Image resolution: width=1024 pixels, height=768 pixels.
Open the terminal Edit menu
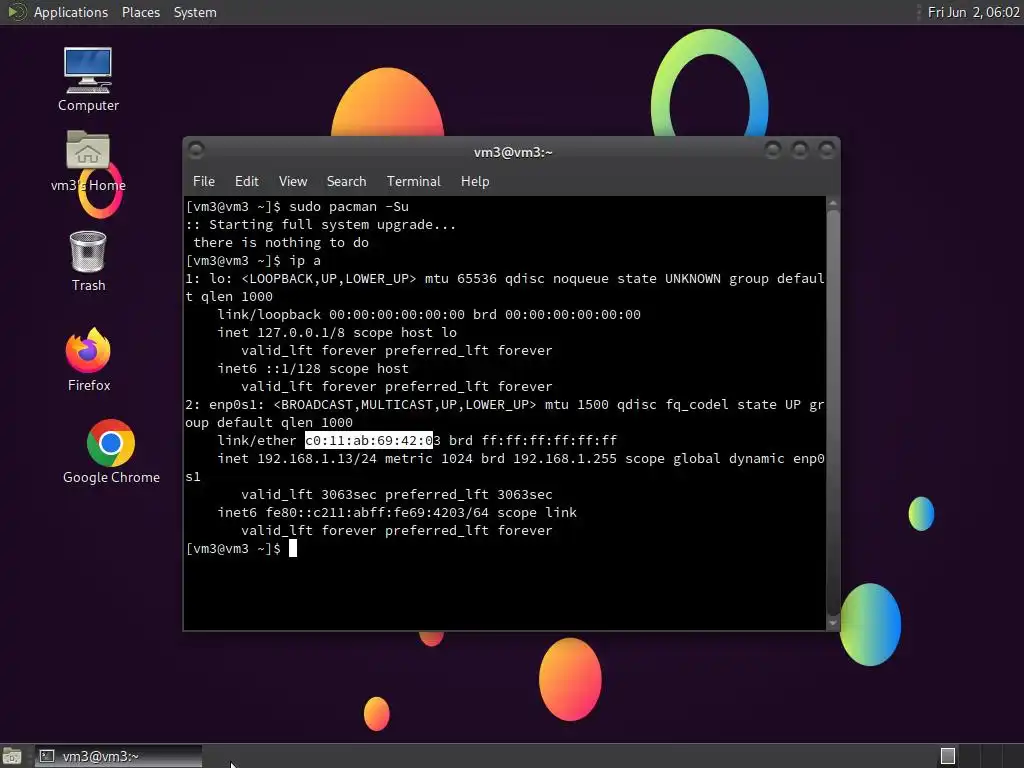click(246, 182)
